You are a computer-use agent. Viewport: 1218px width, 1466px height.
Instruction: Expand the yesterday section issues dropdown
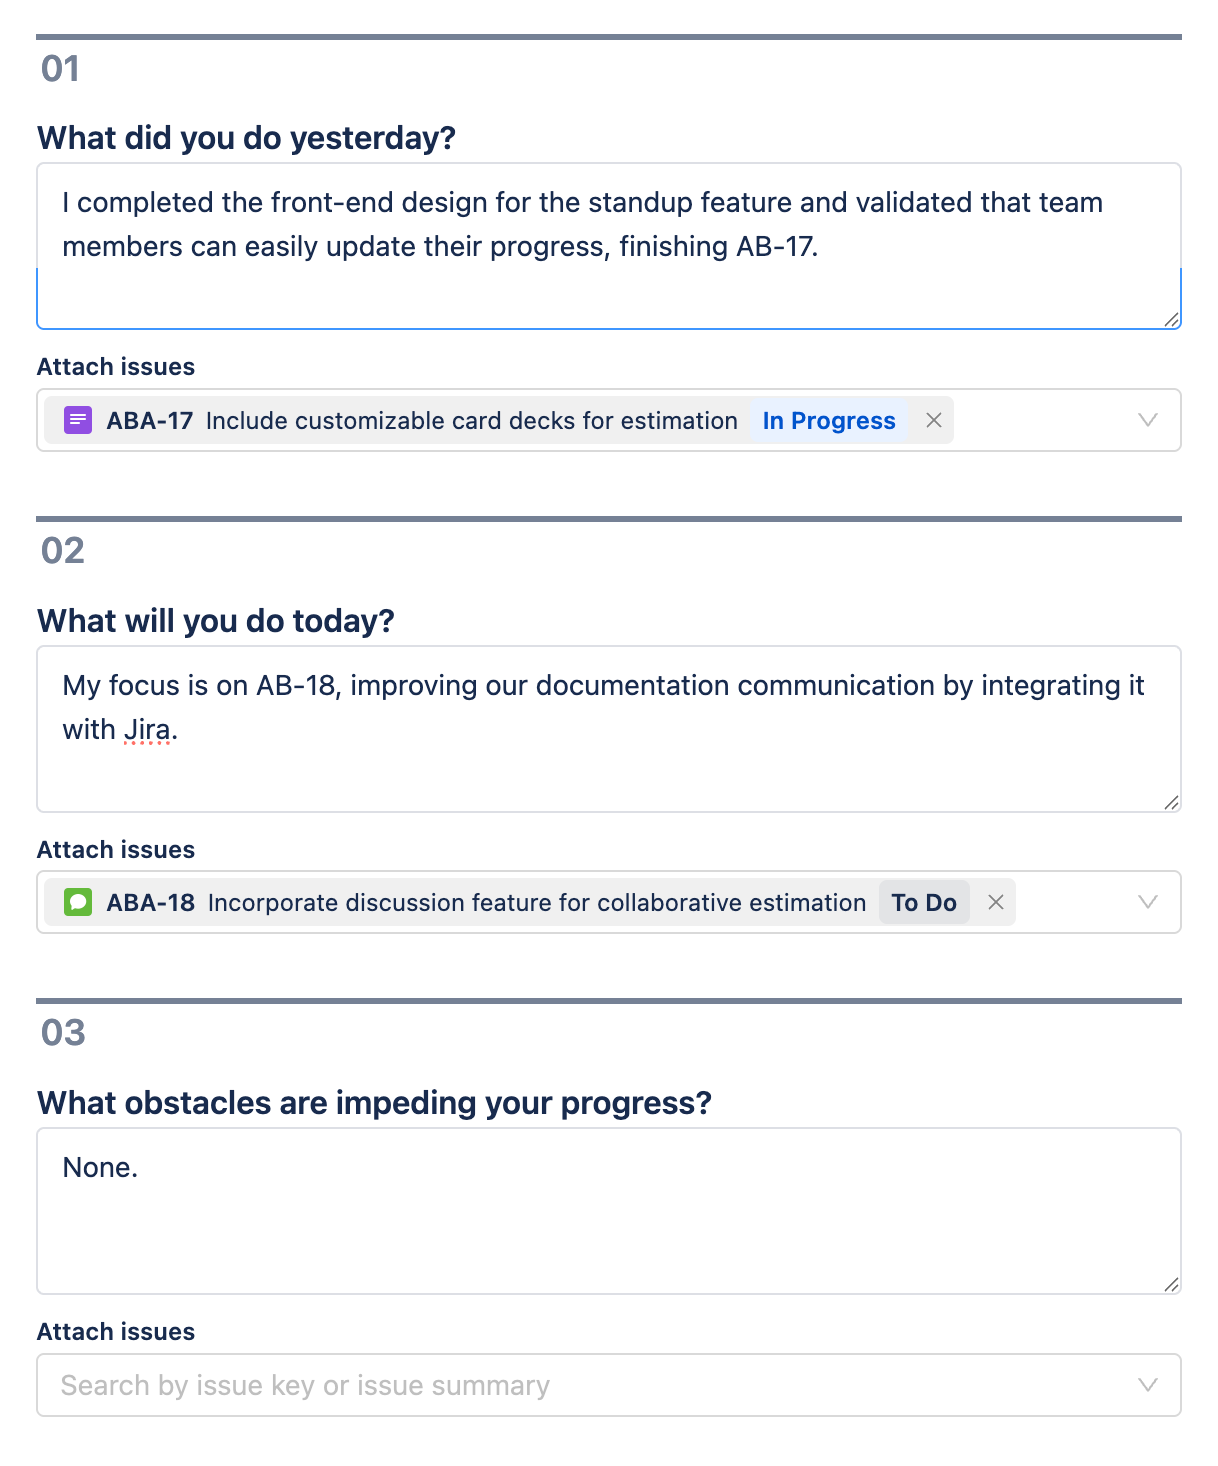tap(1148, 420)
